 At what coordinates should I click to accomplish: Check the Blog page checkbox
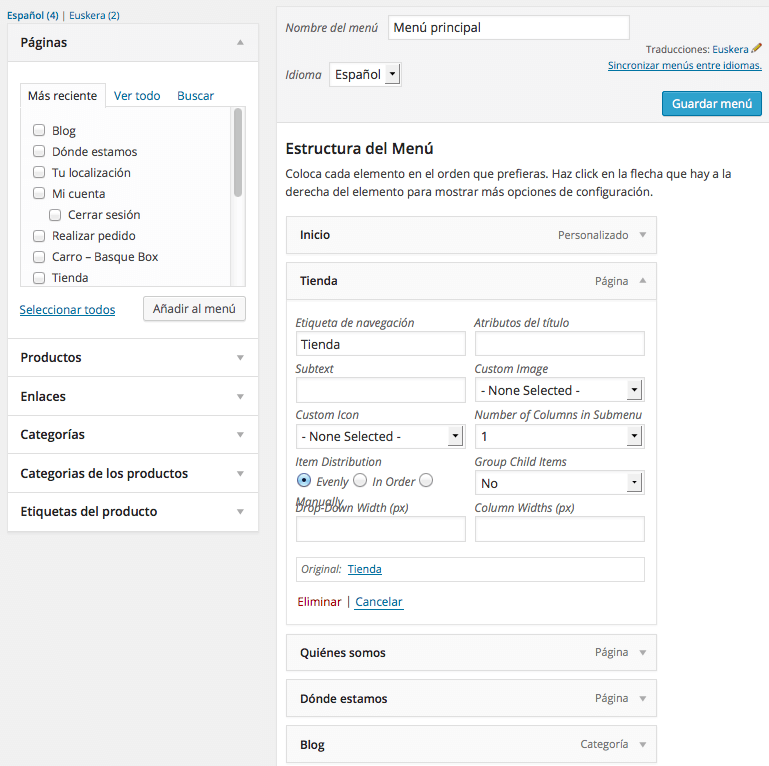[x=39, y=130]
